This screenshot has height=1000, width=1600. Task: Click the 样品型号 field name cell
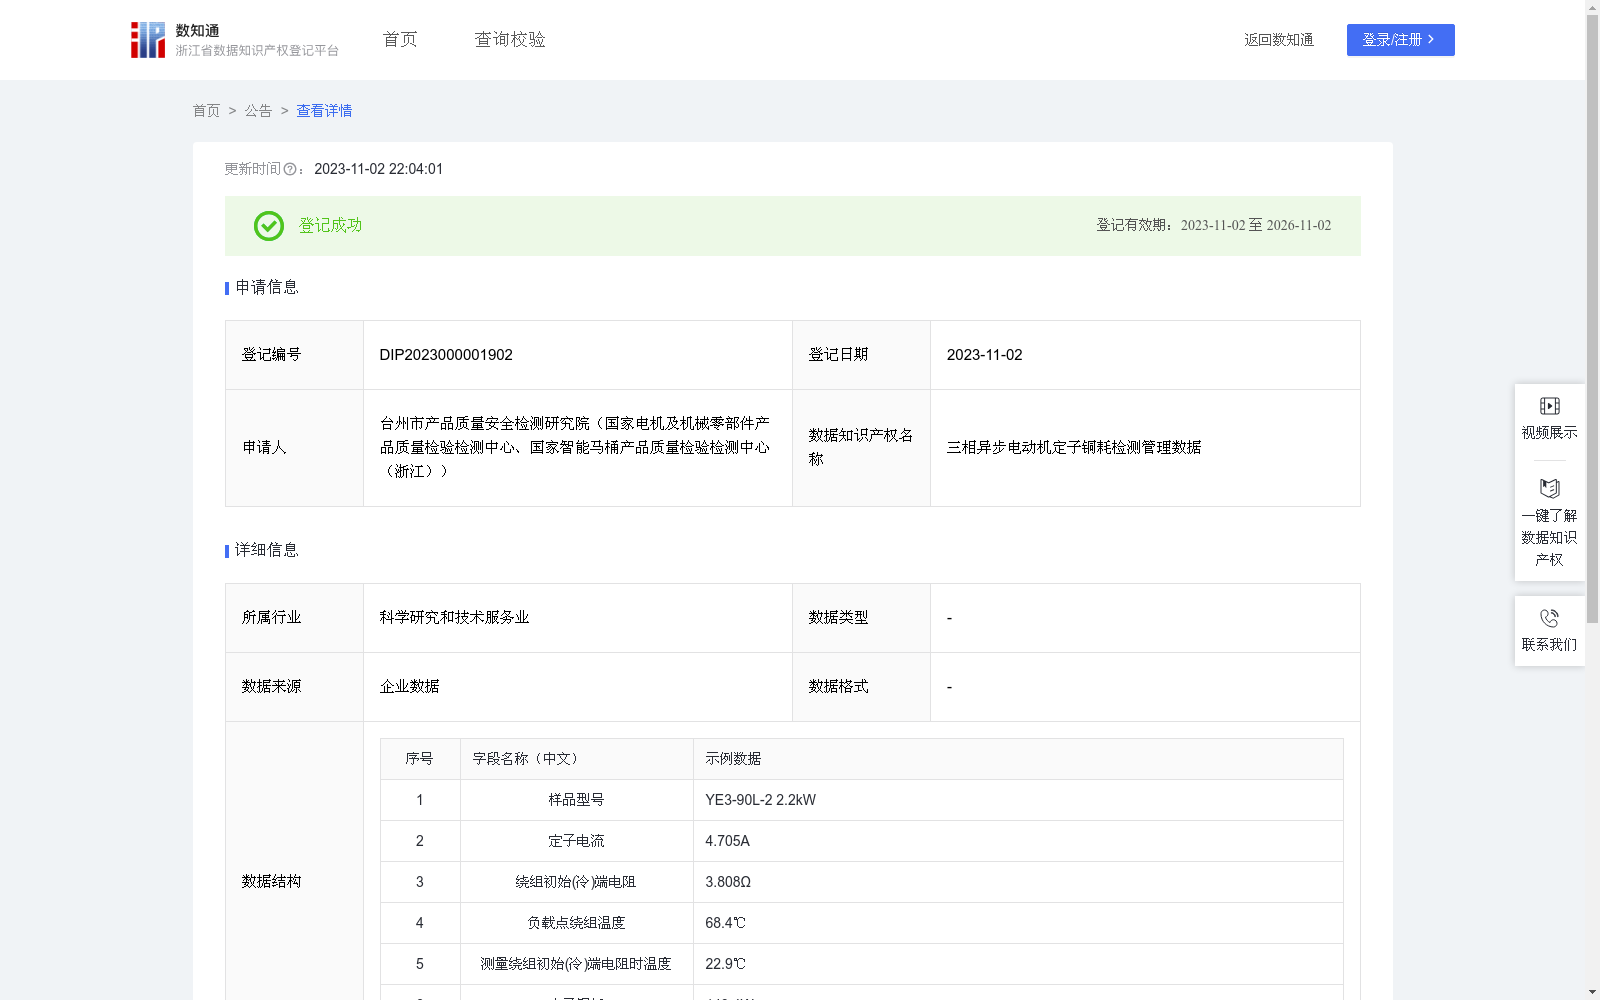click(577, 800)
